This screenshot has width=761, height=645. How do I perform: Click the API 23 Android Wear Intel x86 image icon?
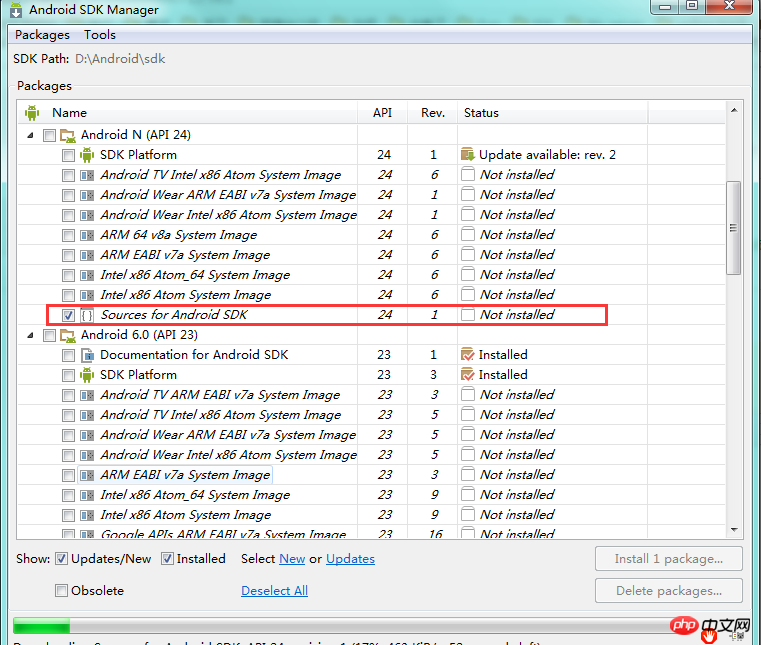[x=87, y=455]
